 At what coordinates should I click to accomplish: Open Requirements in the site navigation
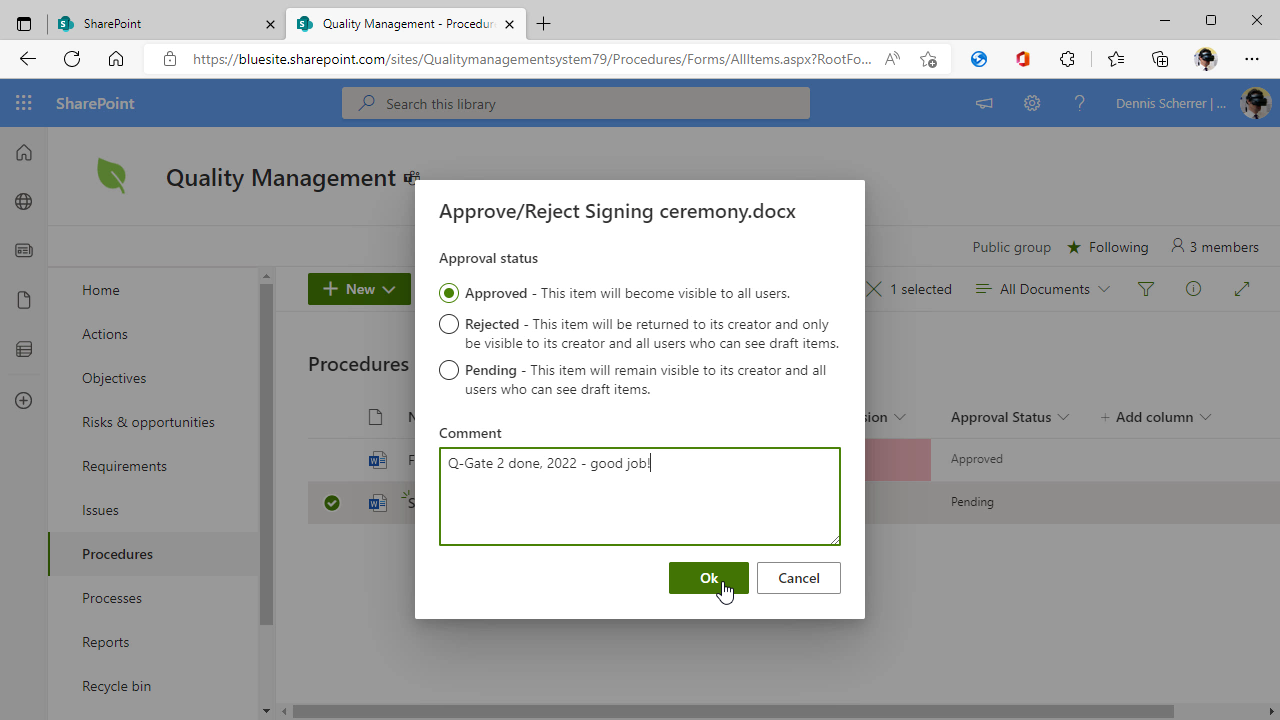coord(124,466)
